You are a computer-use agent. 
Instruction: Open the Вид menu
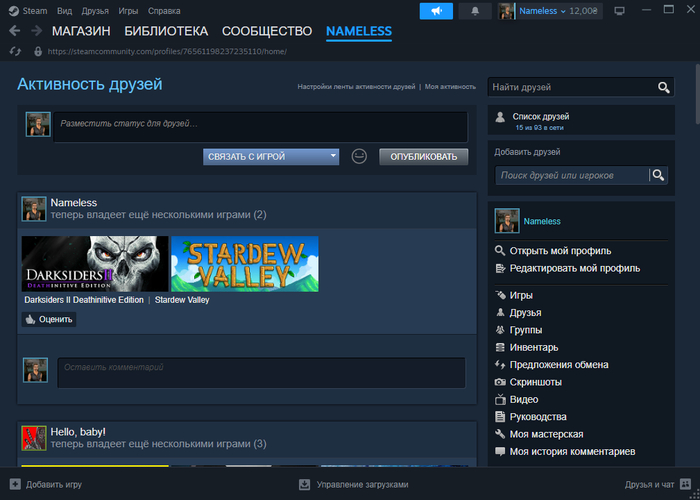(64, 11)
